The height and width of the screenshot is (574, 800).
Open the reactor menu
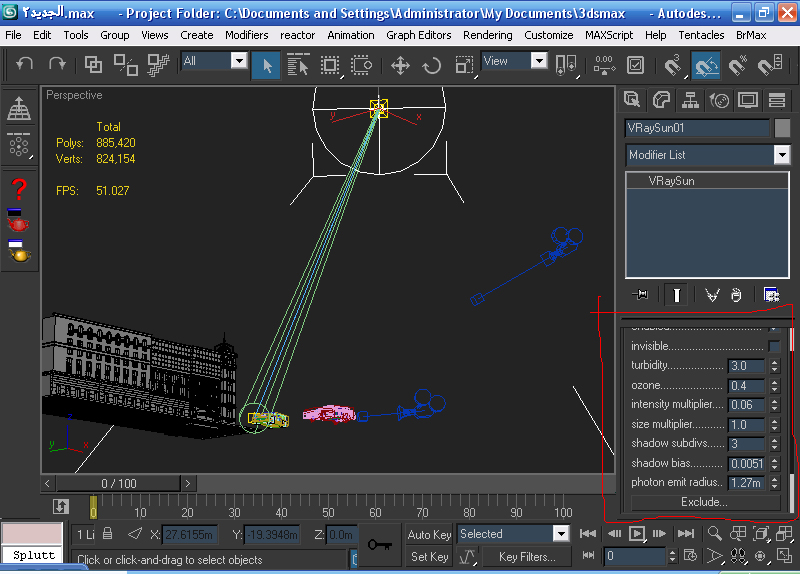[297, 35]
